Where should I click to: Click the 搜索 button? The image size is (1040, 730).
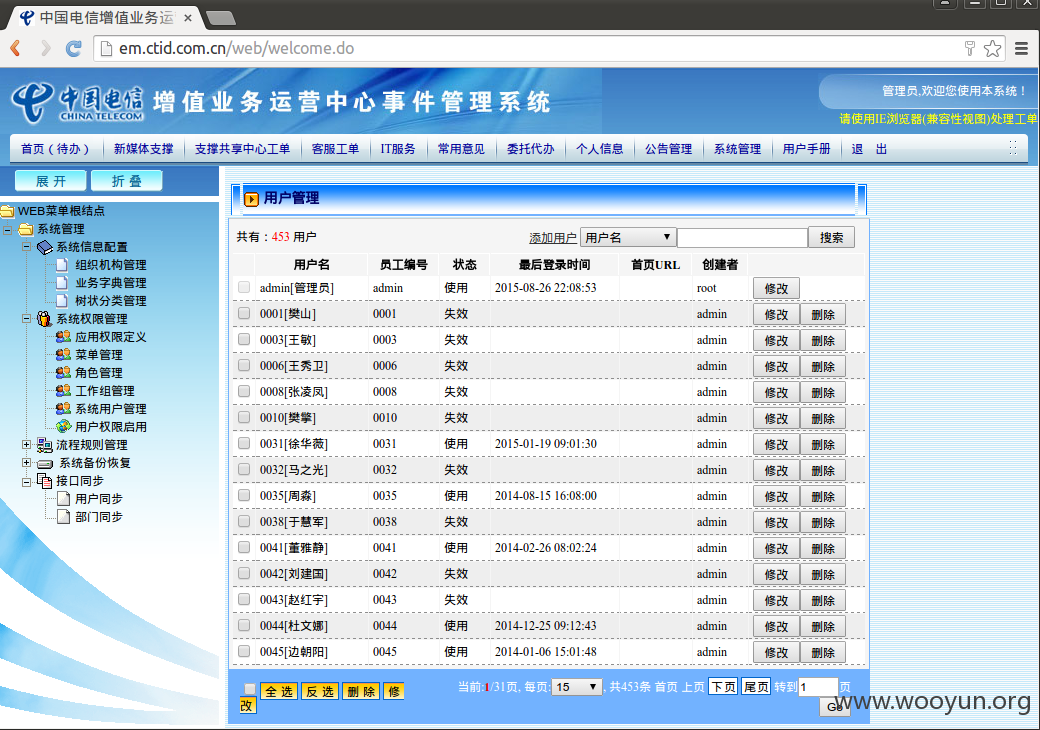831,237
